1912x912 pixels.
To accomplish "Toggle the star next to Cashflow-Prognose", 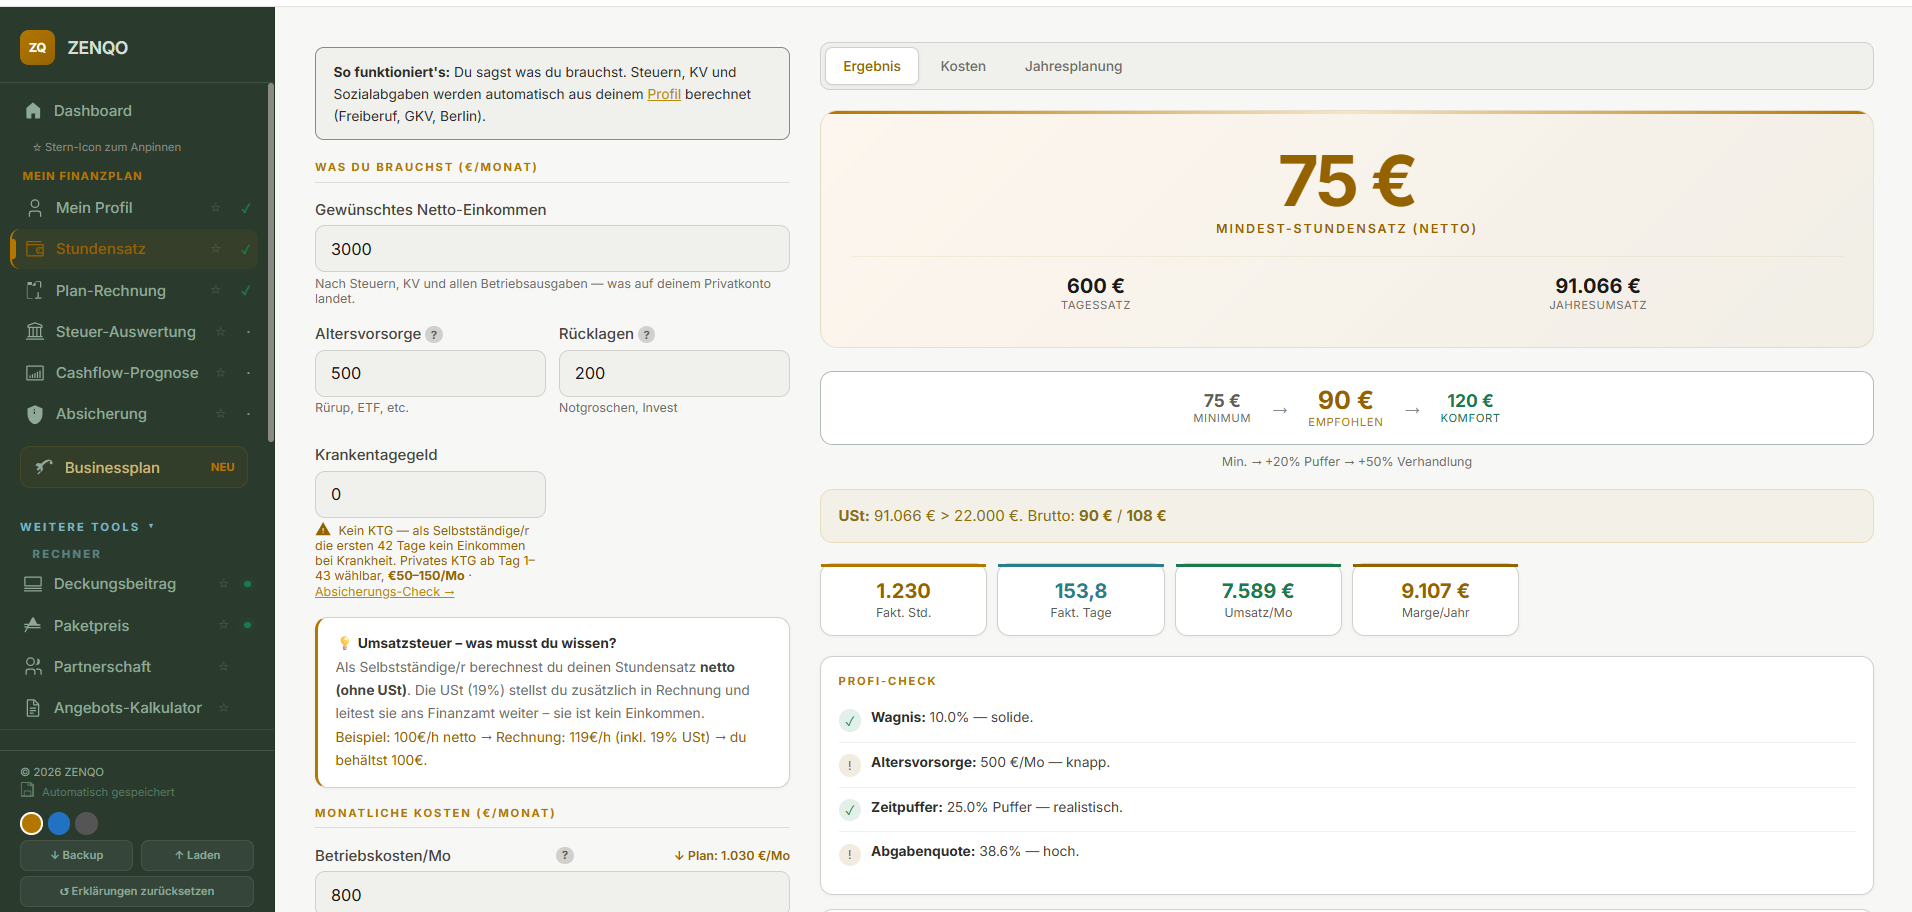I will tap(221, 373).
